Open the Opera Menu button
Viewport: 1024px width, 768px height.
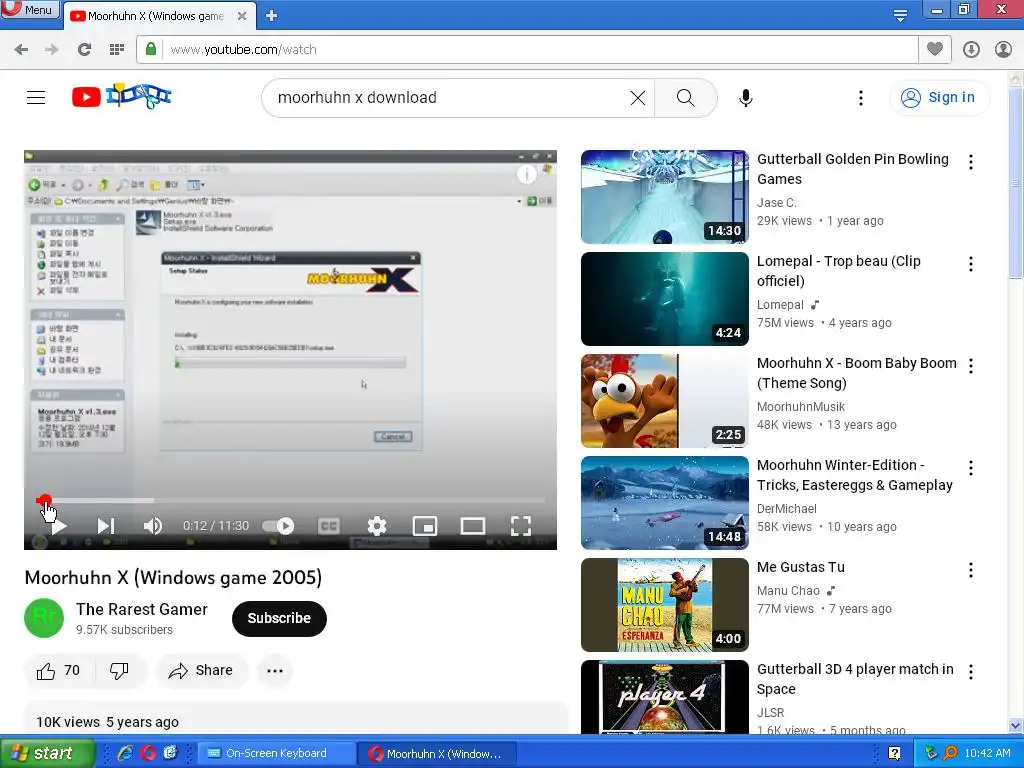tap(30, 9)
